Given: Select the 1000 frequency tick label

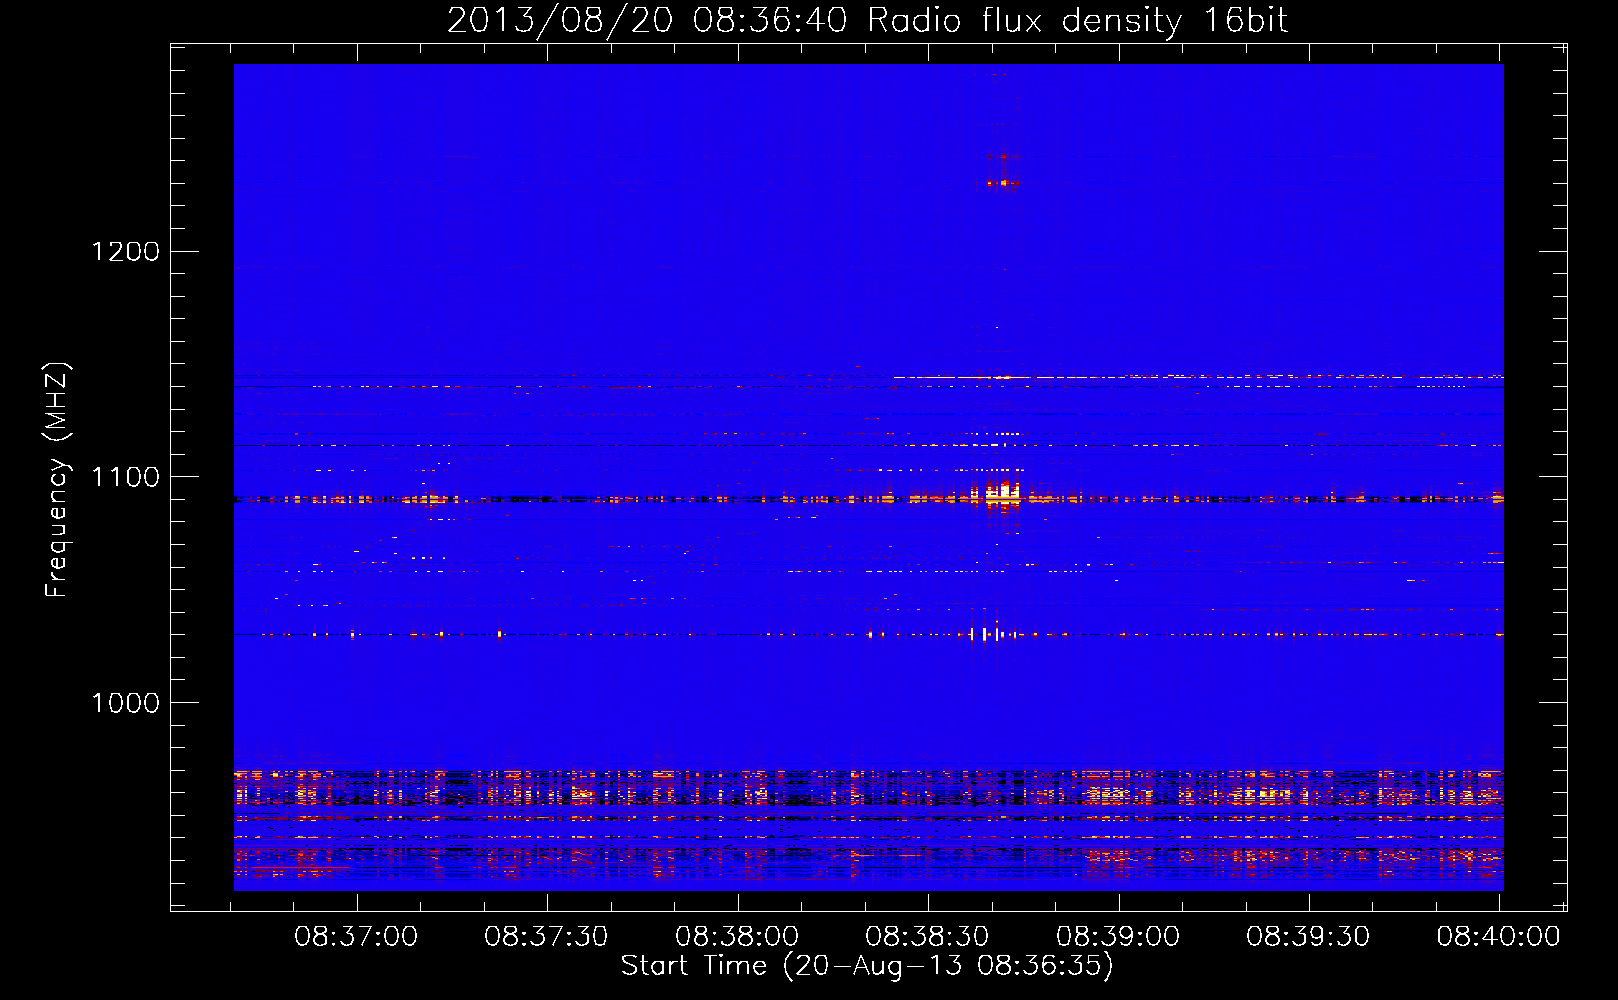Looking at the screenshot, I should pos(126,703).
